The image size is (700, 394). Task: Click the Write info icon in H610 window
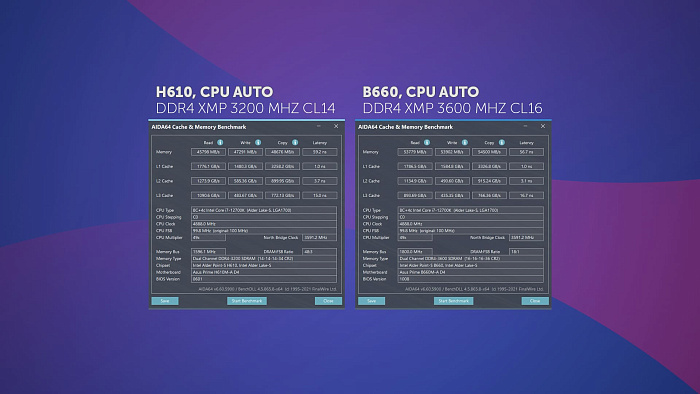tap(258, 142)
